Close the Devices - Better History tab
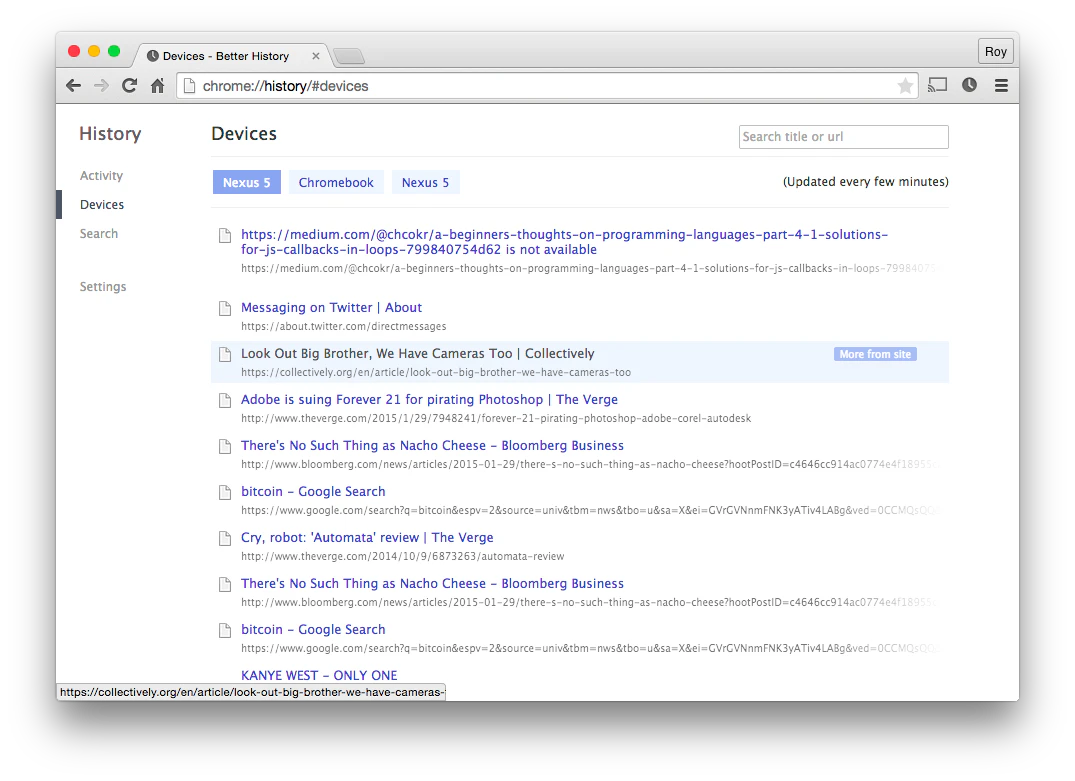 pos(315,56)
